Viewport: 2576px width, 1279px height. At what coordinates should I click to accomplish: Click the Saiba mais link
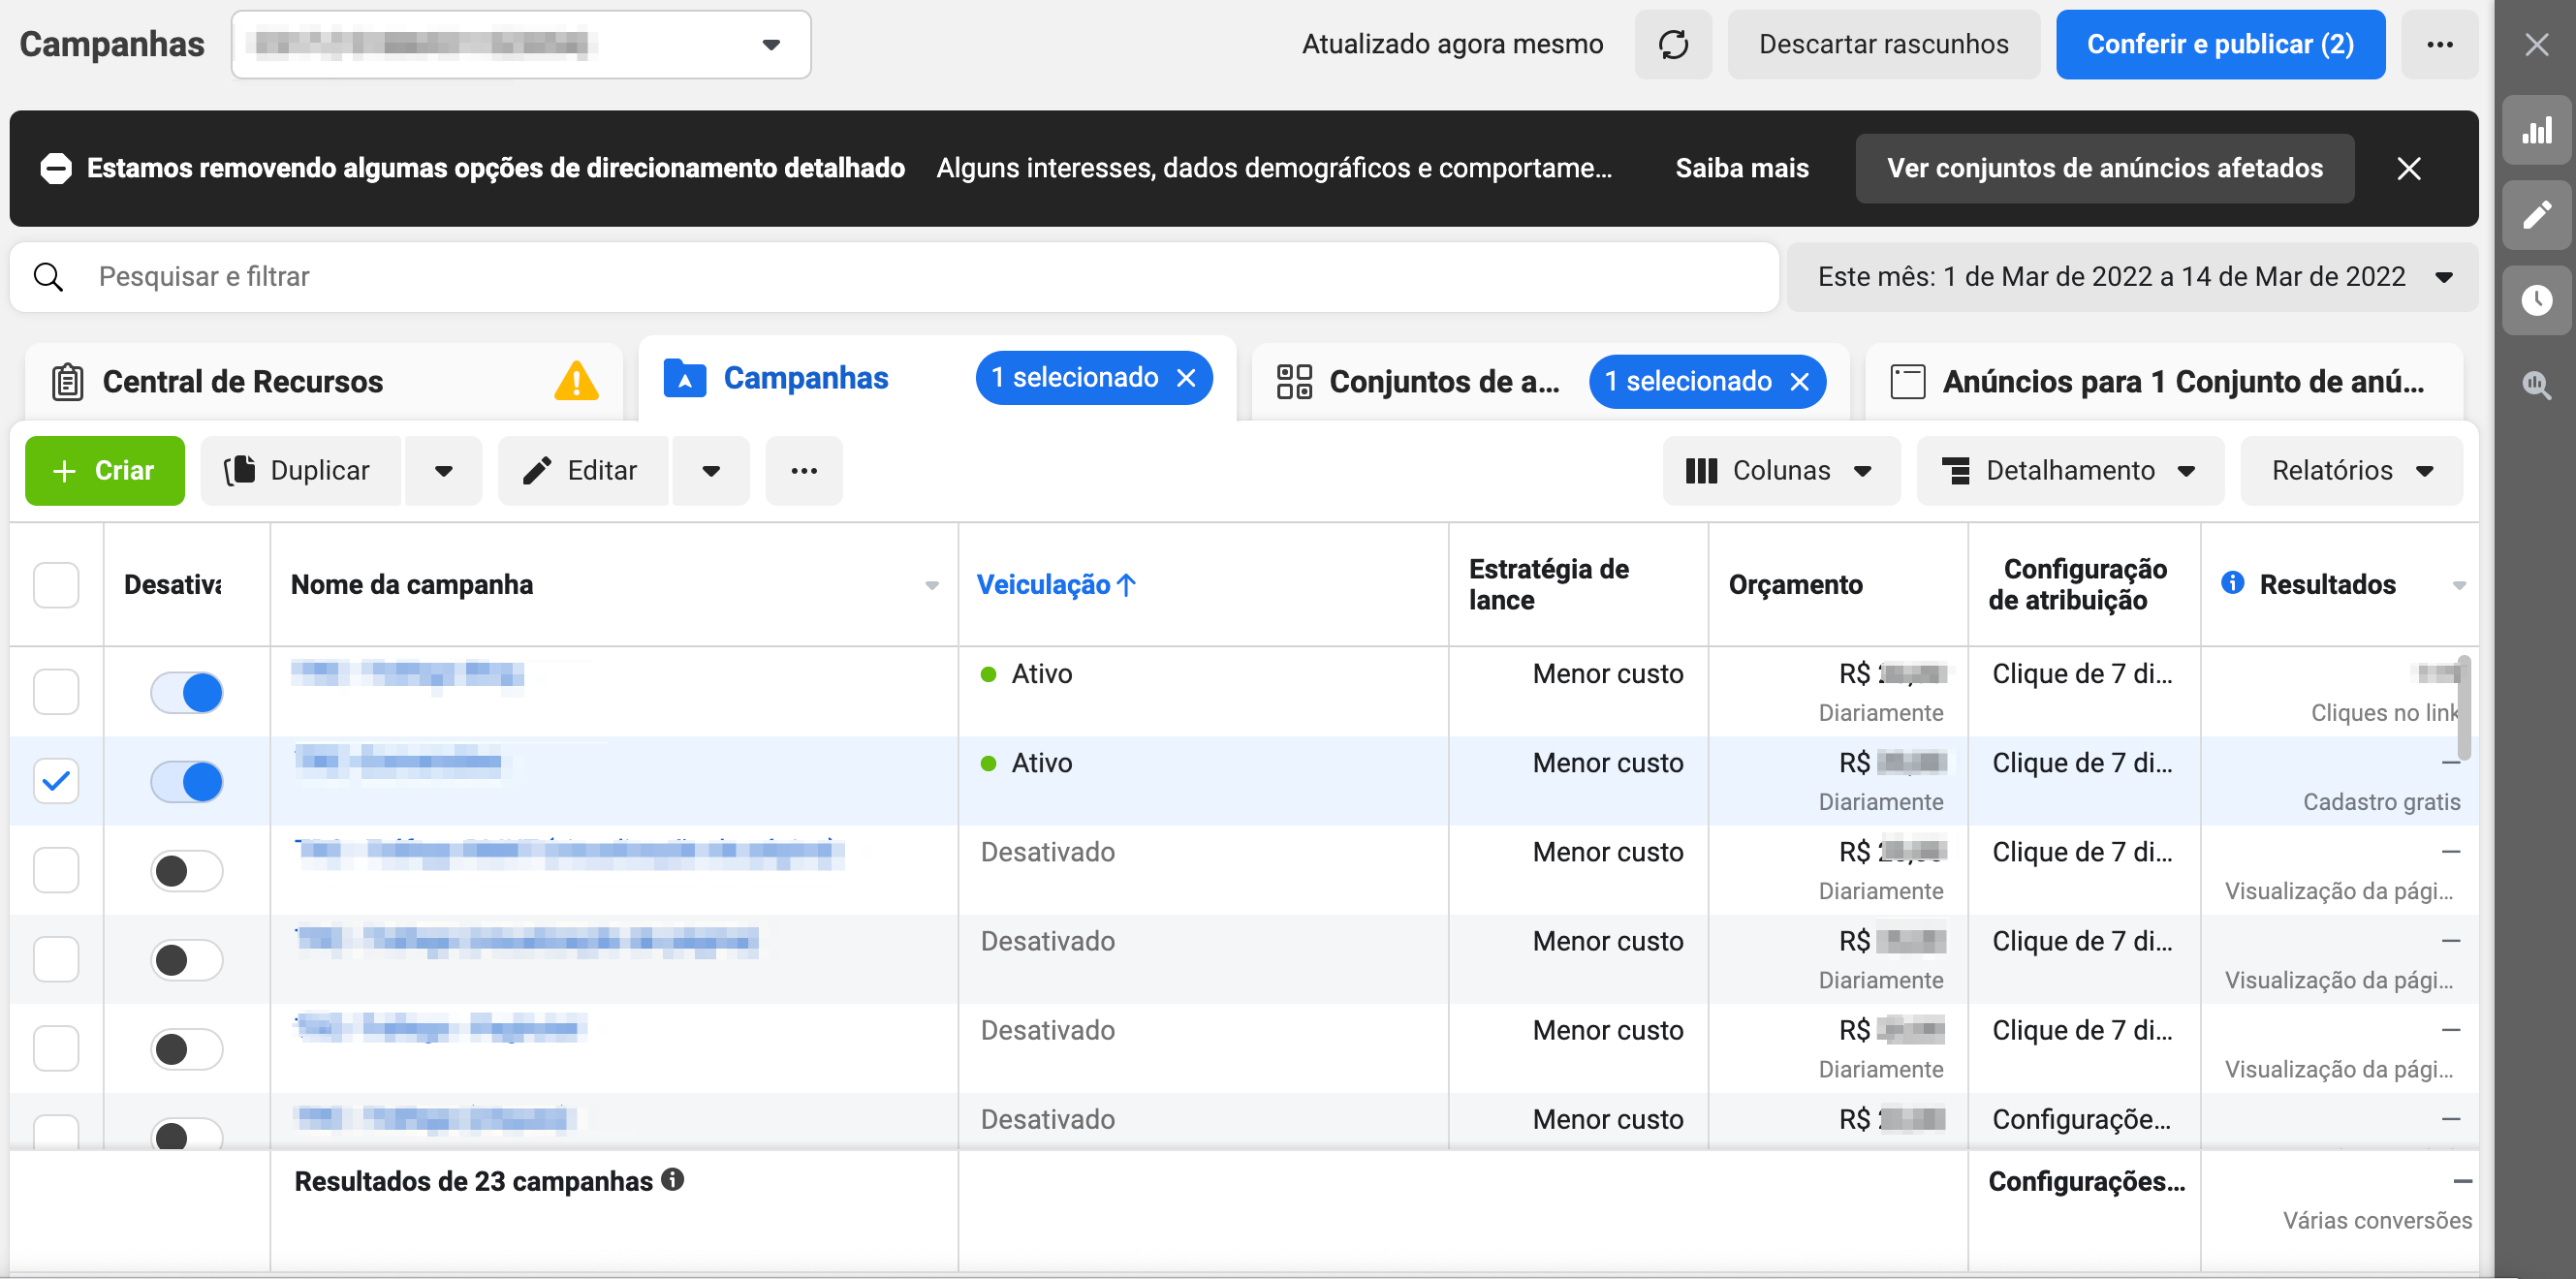pyautogui.click(x=1742, y=168)
